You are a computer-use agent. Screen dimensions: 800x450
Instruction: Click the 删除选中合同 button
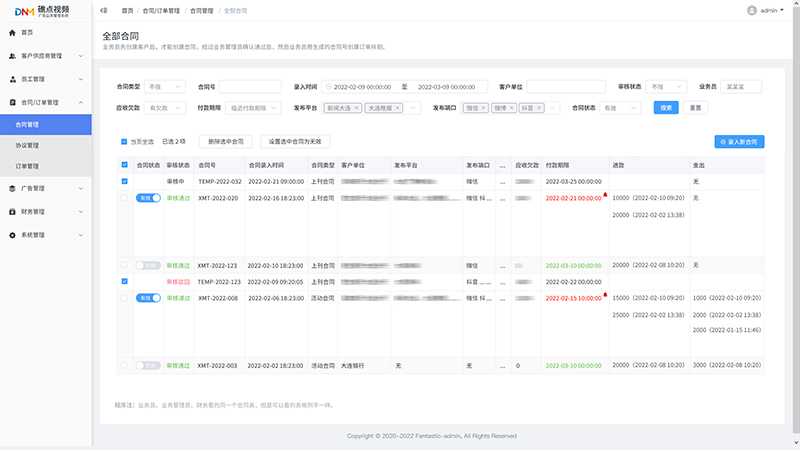226,142
